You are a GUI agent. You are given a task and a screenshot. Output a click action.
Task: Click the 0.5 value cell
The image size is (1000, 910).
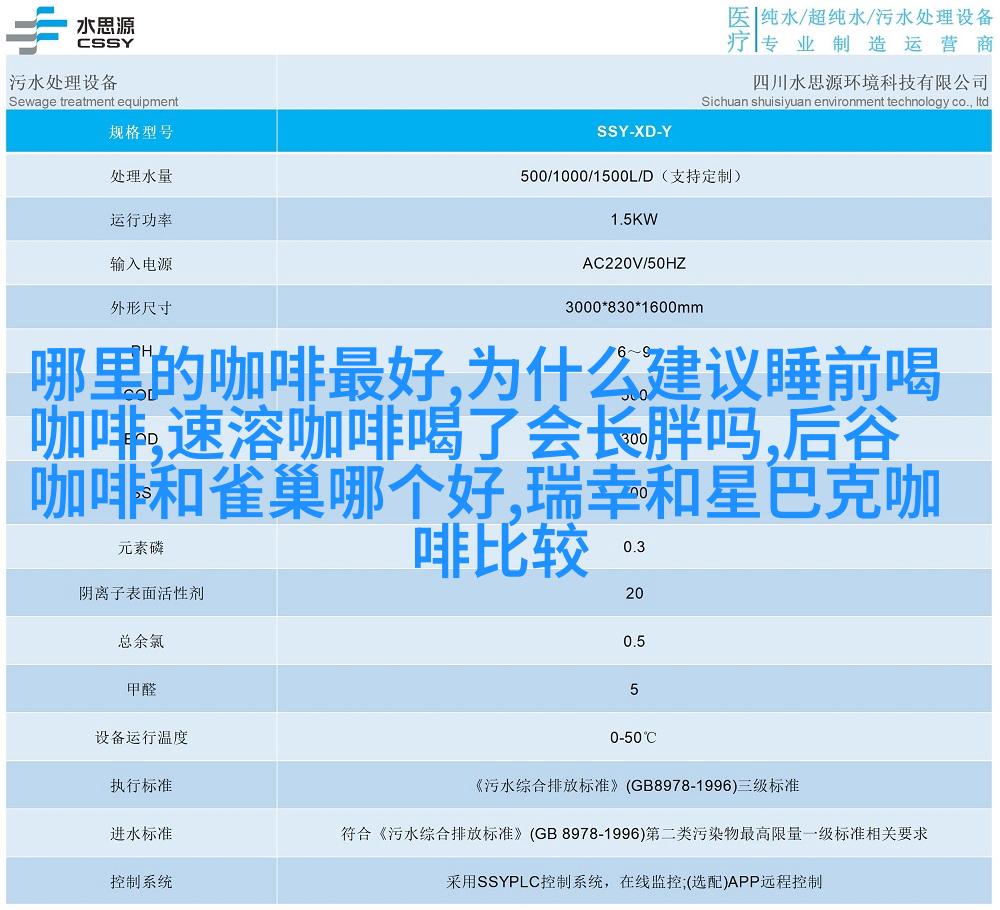pos(634,642)
